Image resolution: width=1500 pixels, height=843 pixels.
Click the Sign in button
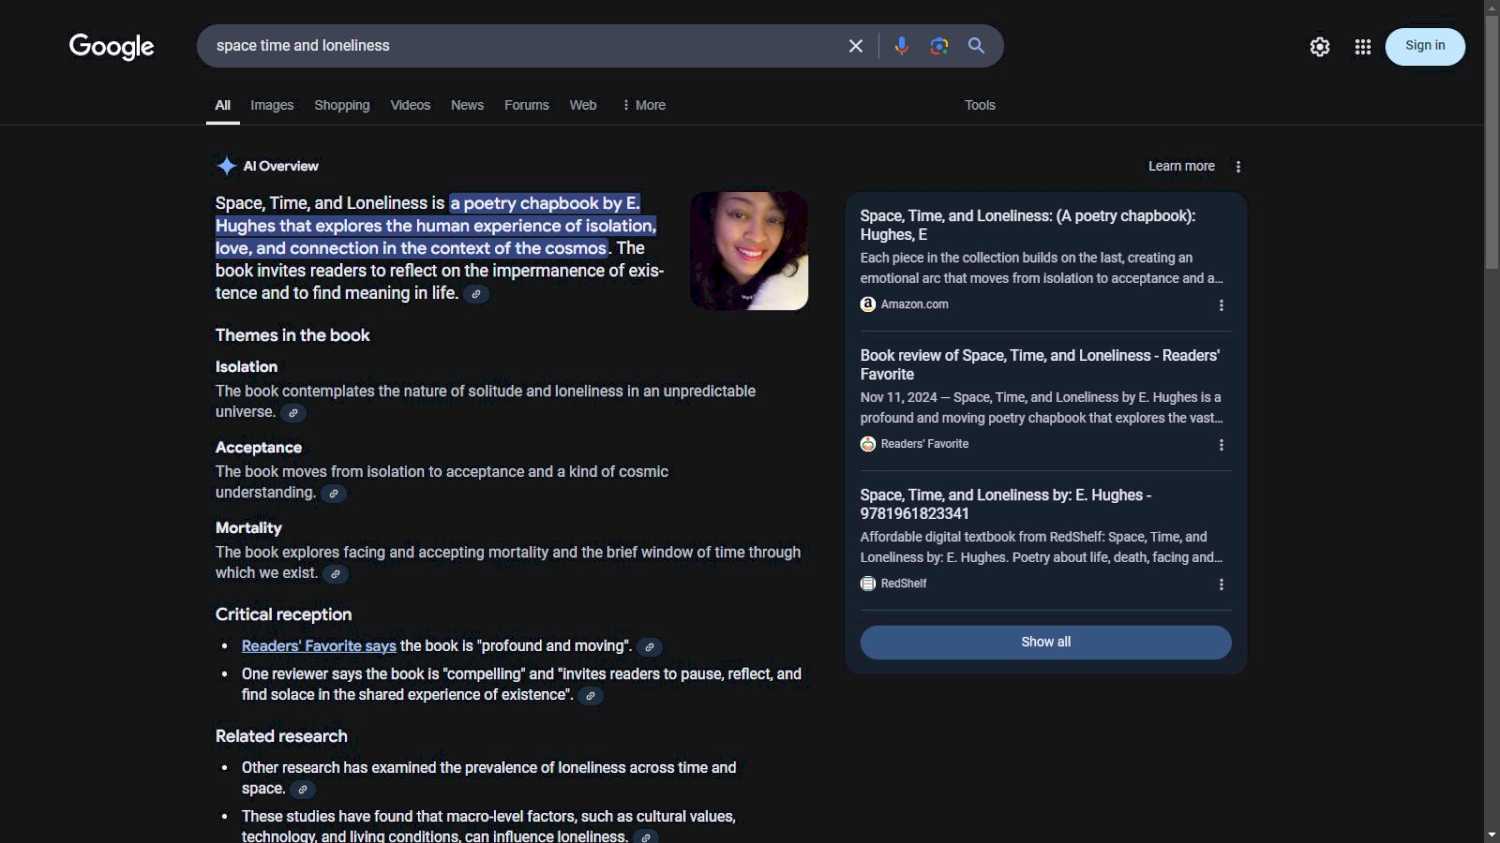[x=1424, y=46]
